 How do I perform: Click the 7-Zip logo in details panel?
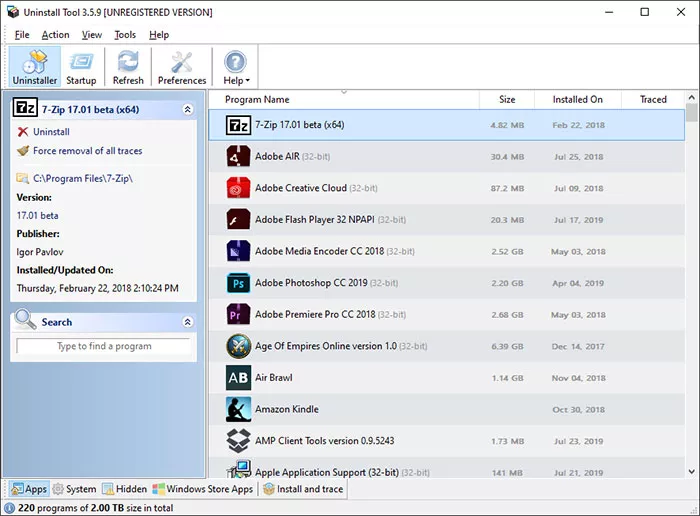tap(25, 108)
